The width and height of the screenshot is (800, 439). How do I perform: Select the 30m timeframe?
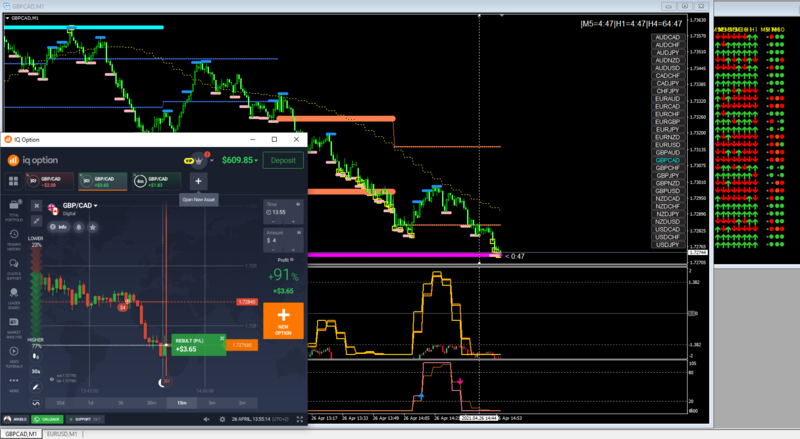152,403
